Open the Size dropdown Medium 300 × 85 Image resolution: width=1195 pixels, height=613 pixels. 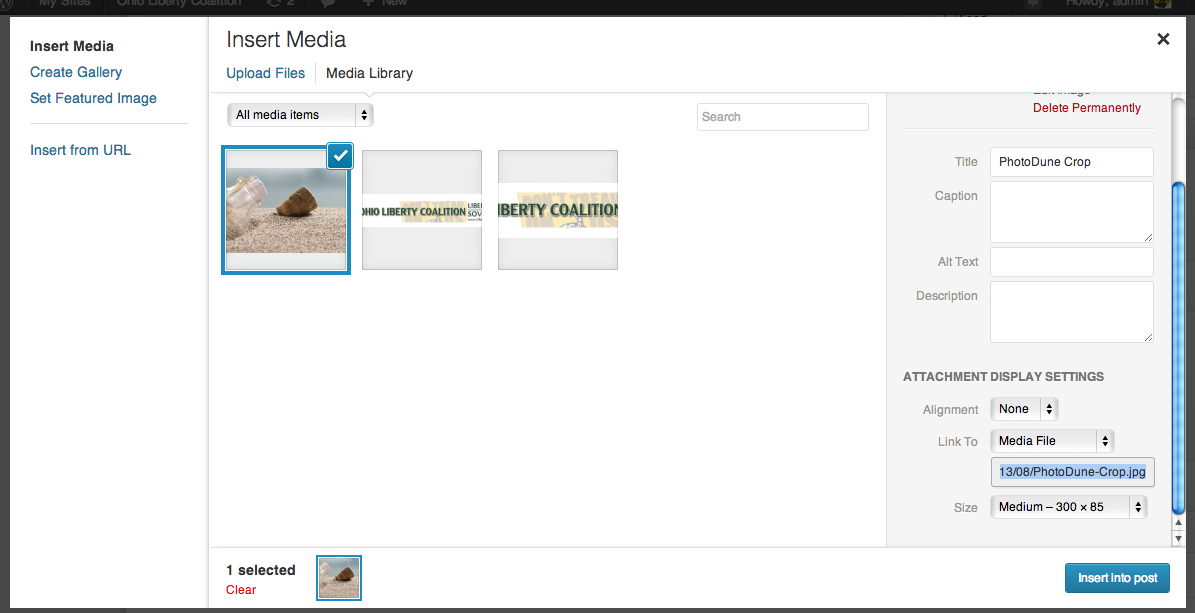click(1068, 507)
